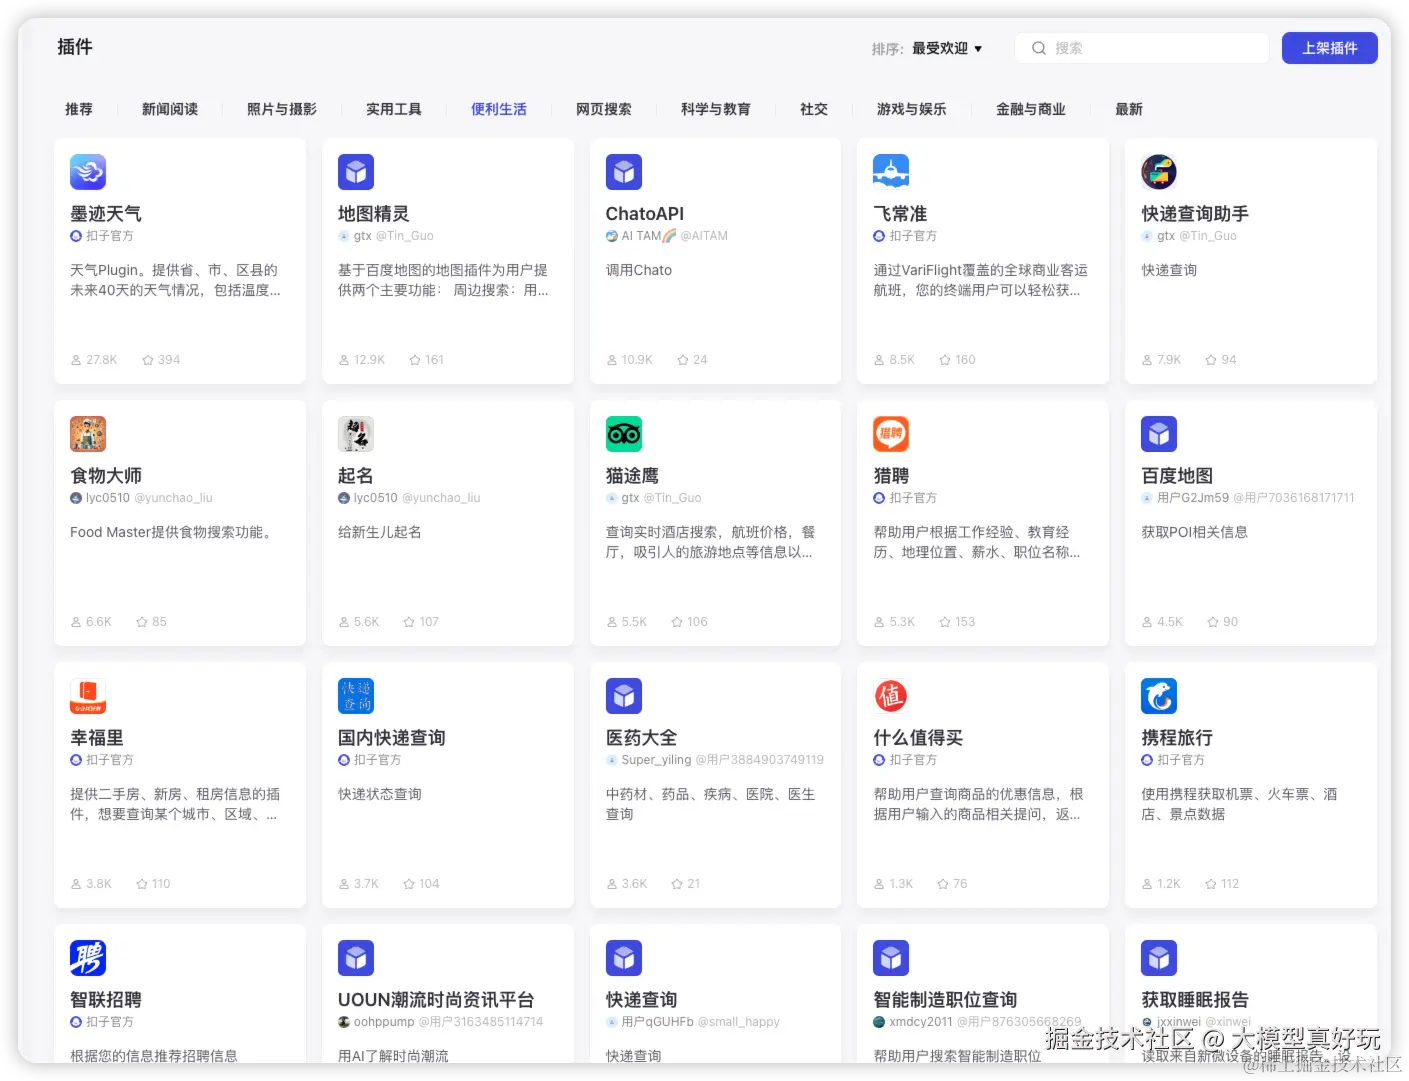1409x1081 pixels.
Task: Click the star icon on 飞常准 card
Action: click(945, 360)
